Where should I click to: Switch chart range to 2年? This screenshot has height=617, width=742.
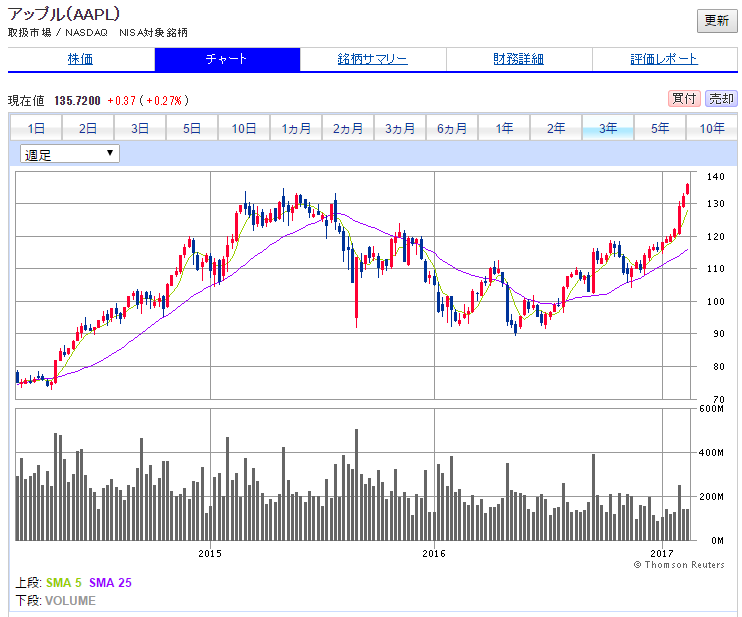point(556,128)
